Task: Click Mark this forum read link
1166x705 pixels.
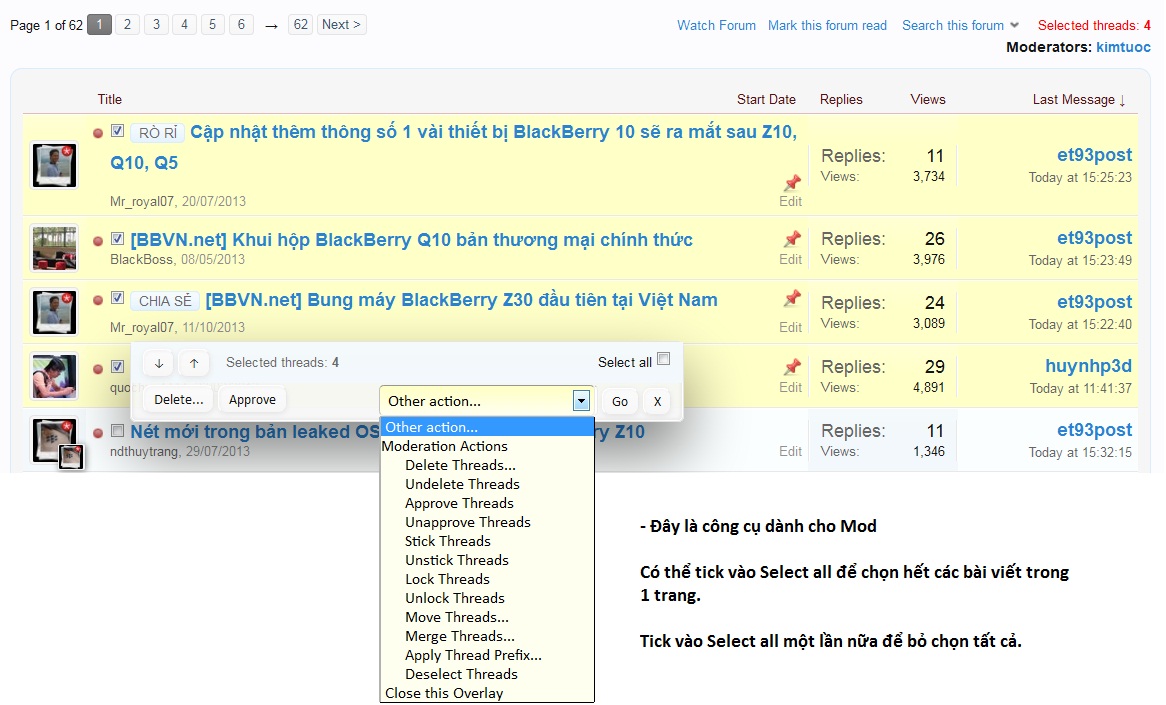Action: [827, 25]
